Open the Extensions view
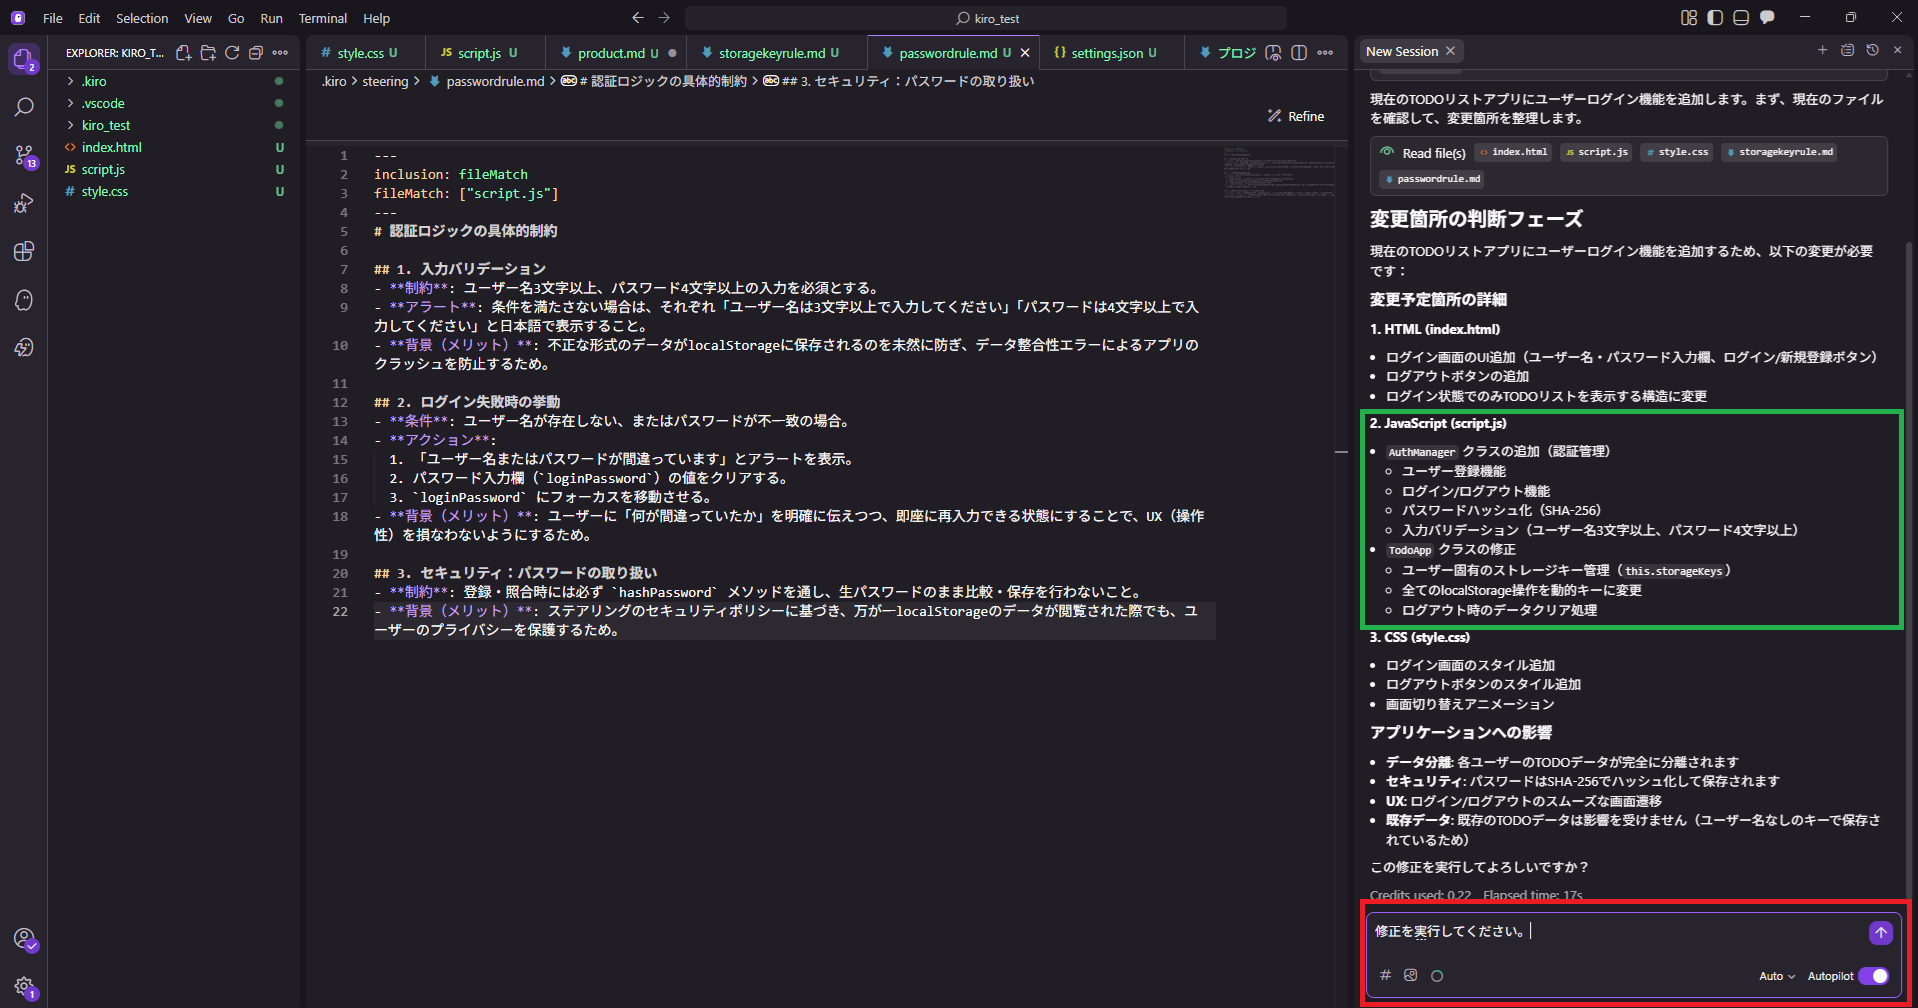1918x1008 pixels. pos(24,252)
